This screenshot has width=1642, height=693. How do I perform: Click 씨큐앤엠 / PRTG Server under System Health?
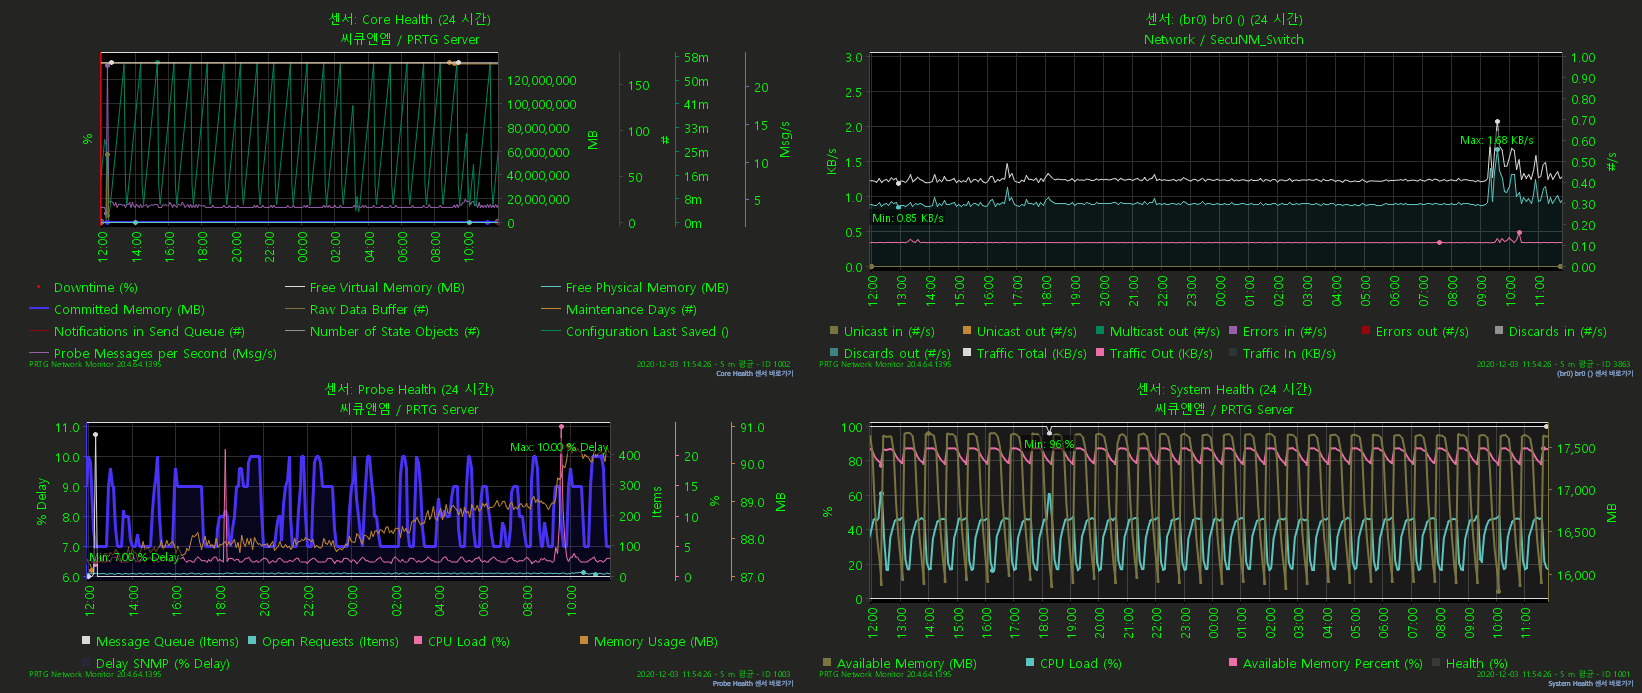(1224, 410)
